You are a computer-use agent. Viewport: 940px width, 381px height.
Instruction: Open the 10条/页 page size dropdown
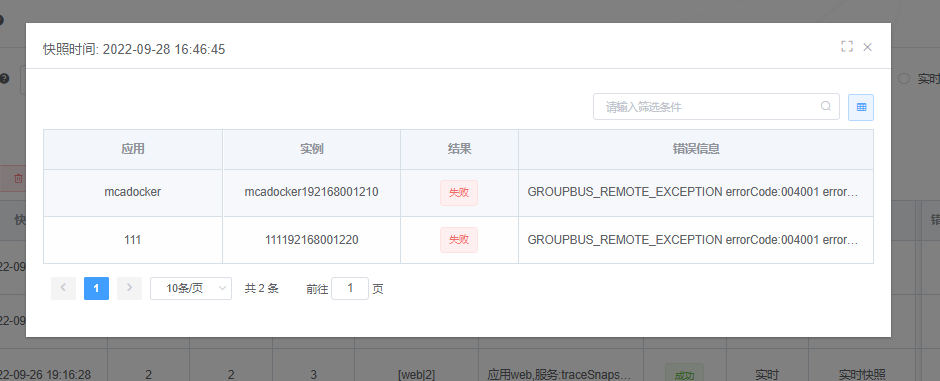point(191,288)
